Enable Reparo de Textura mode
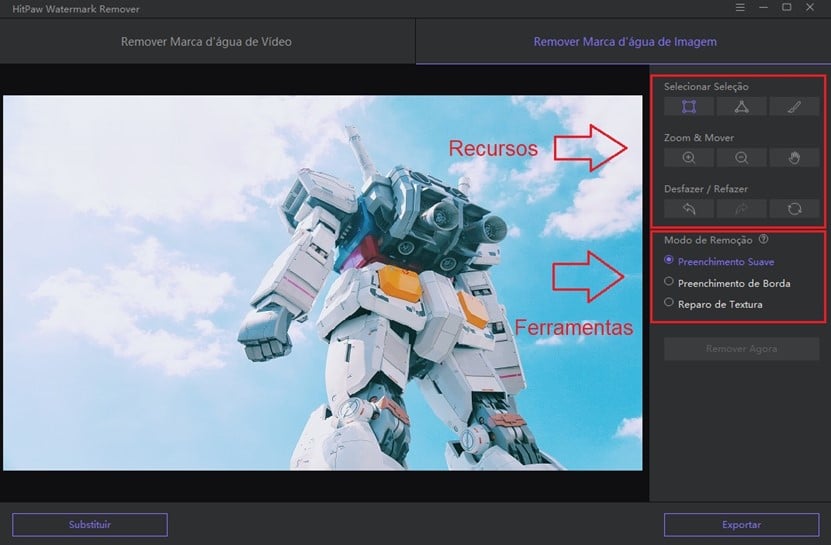Screen dimensions: 831x545 point(669,303)
